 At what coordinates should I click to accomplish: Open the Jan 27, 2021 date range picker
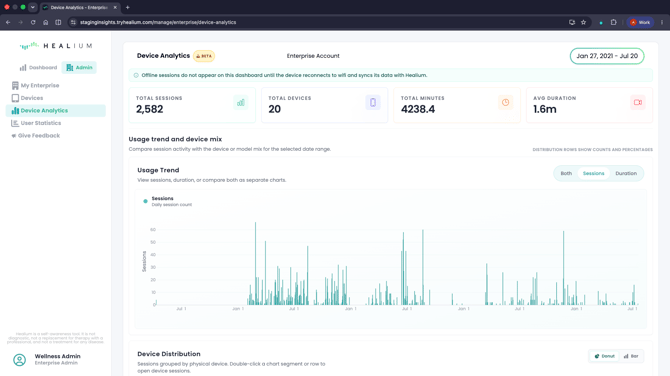[x=607, y=56]
